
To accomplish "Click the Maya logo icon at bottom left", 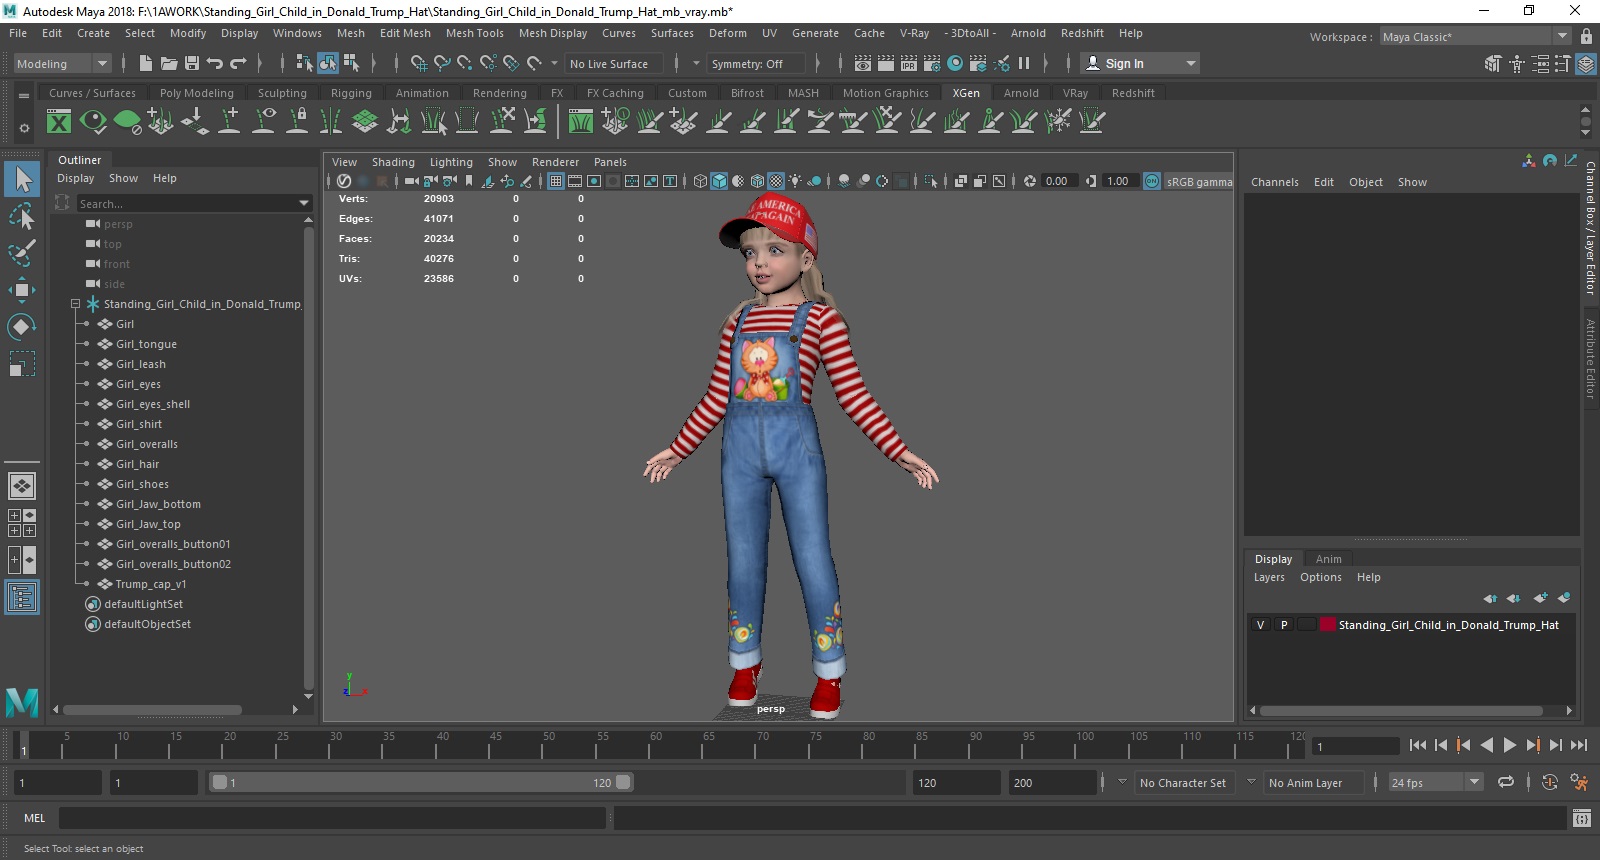I will coord(22,702).
